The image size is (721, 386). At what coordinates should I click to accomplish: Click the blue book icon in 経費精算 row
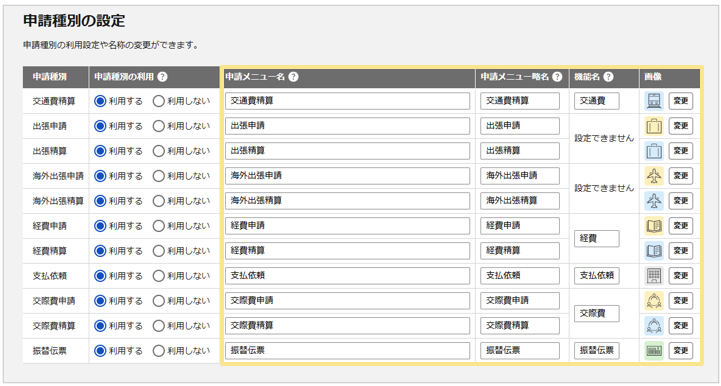pos(654,251)
